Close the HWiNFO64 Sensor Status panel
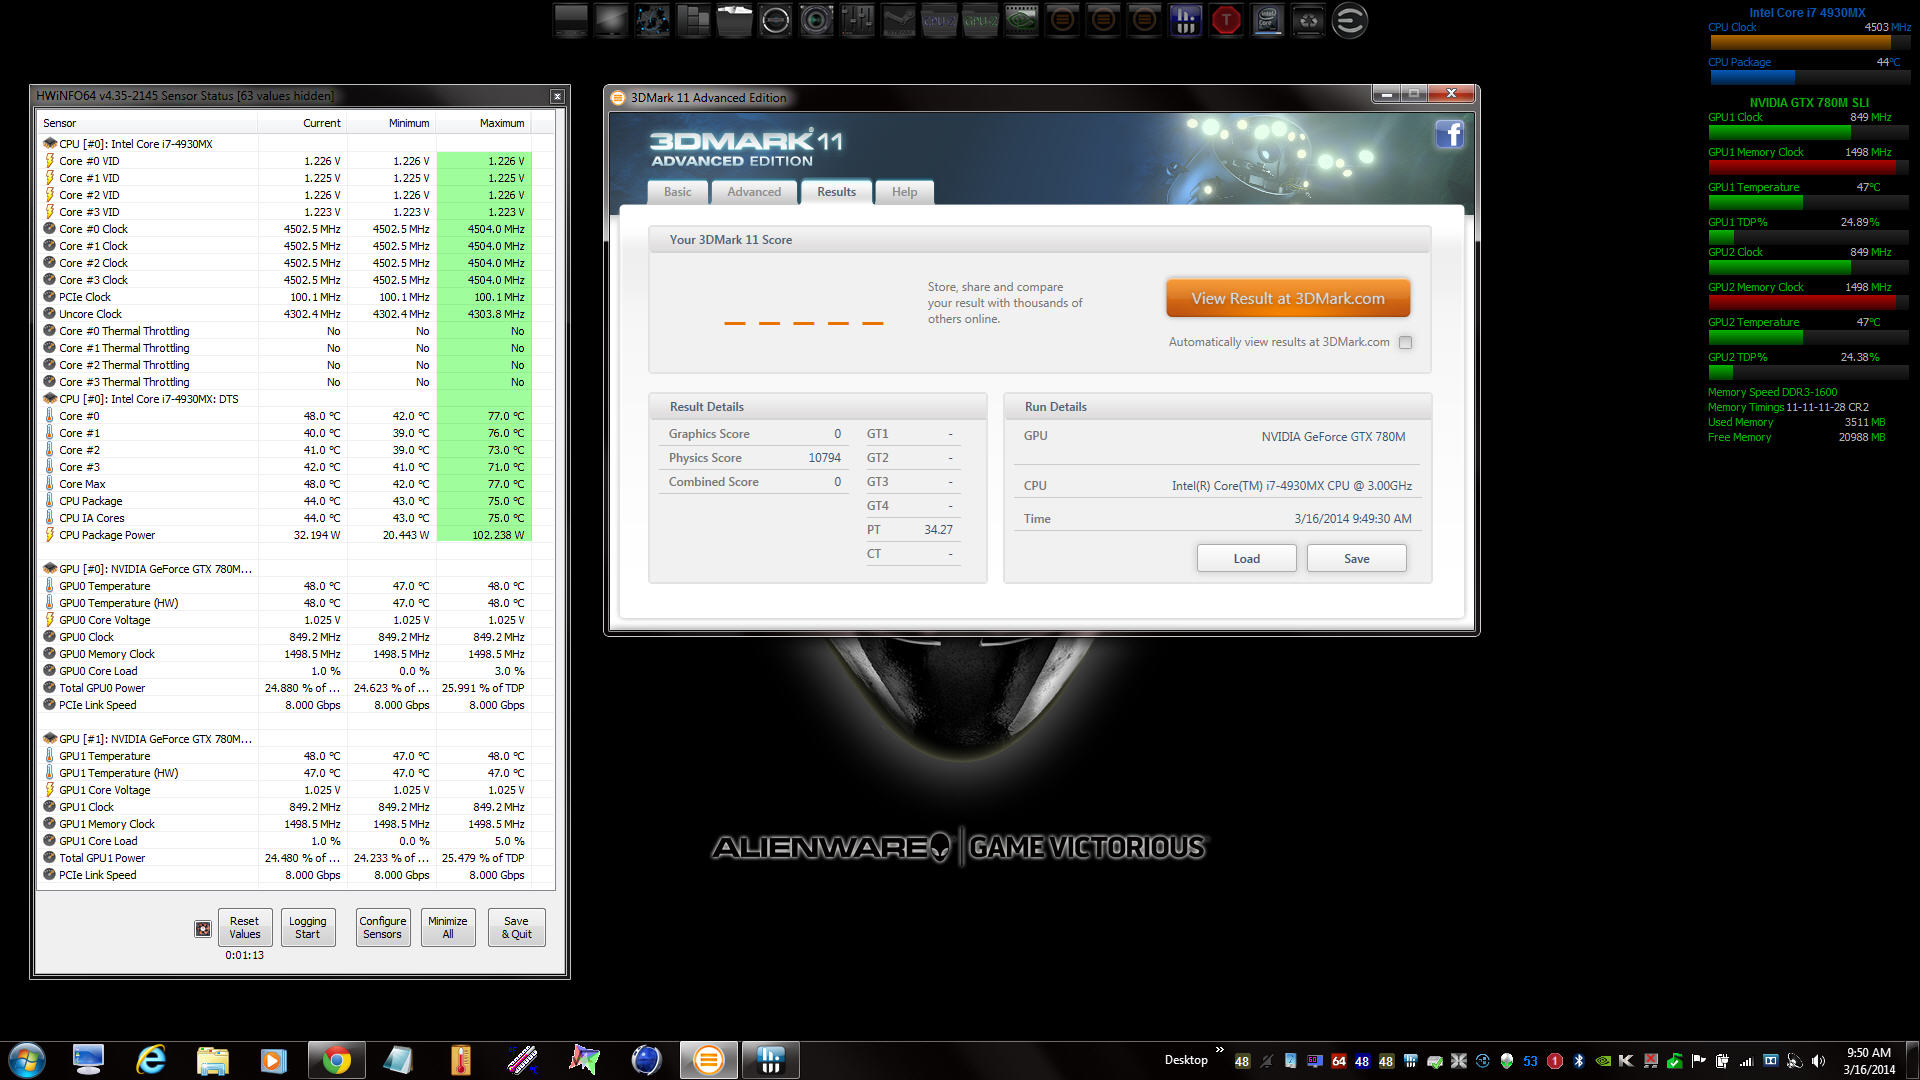 tap(557, 96)
